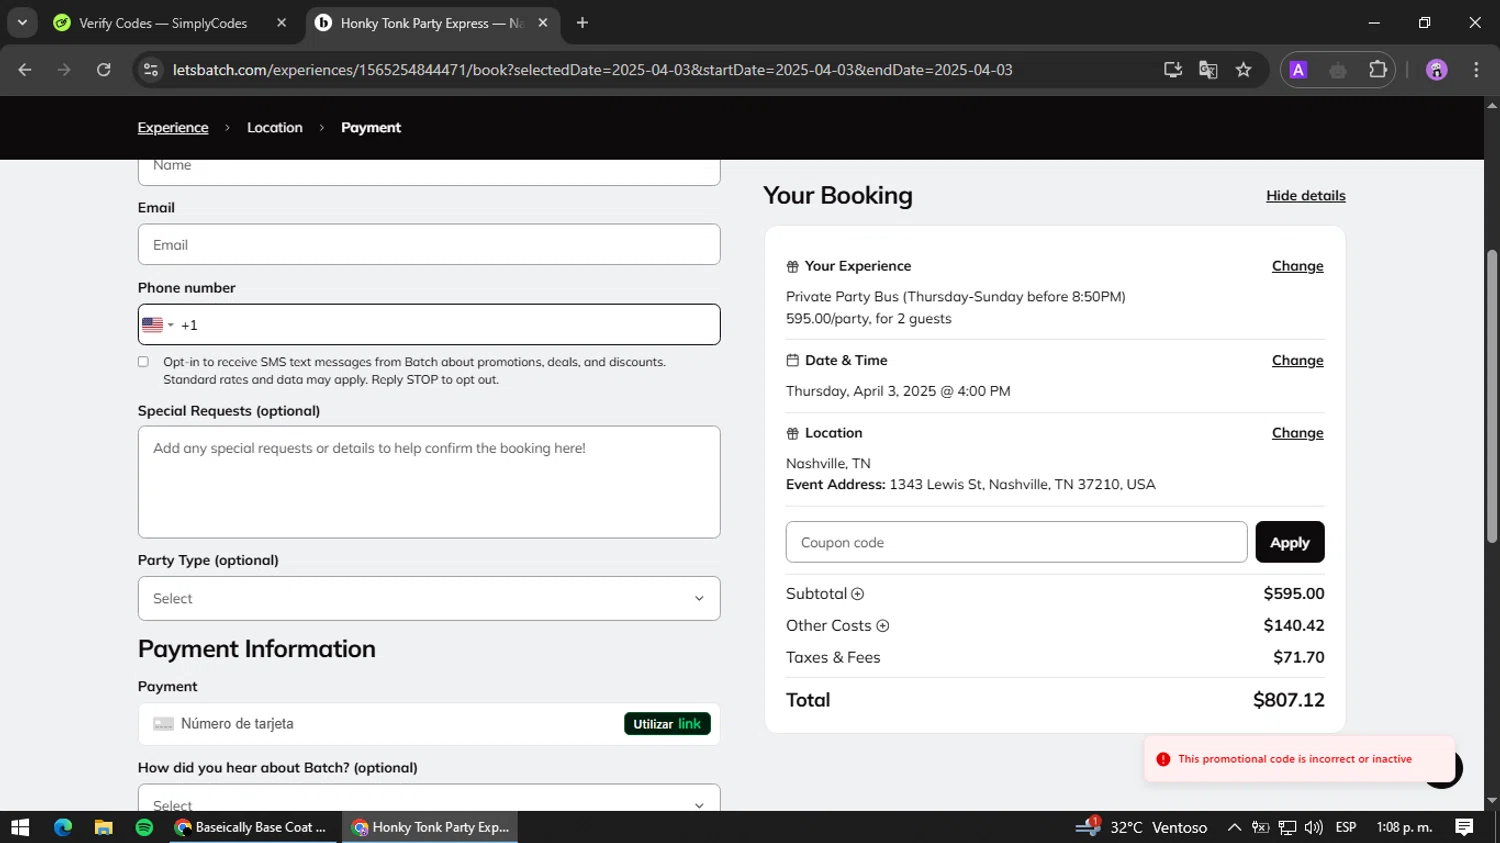Change the Date & Time
The width and height of the screenshot is (1500, 843).
(x=1297, y=360)
